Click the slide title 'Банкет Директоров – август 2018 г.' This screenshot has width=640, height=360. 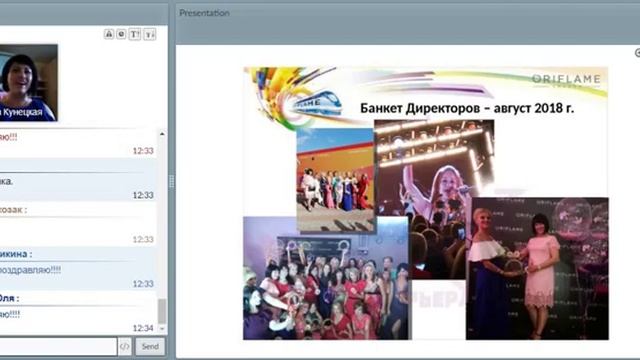pyautogui.click(x=467, y=108)
